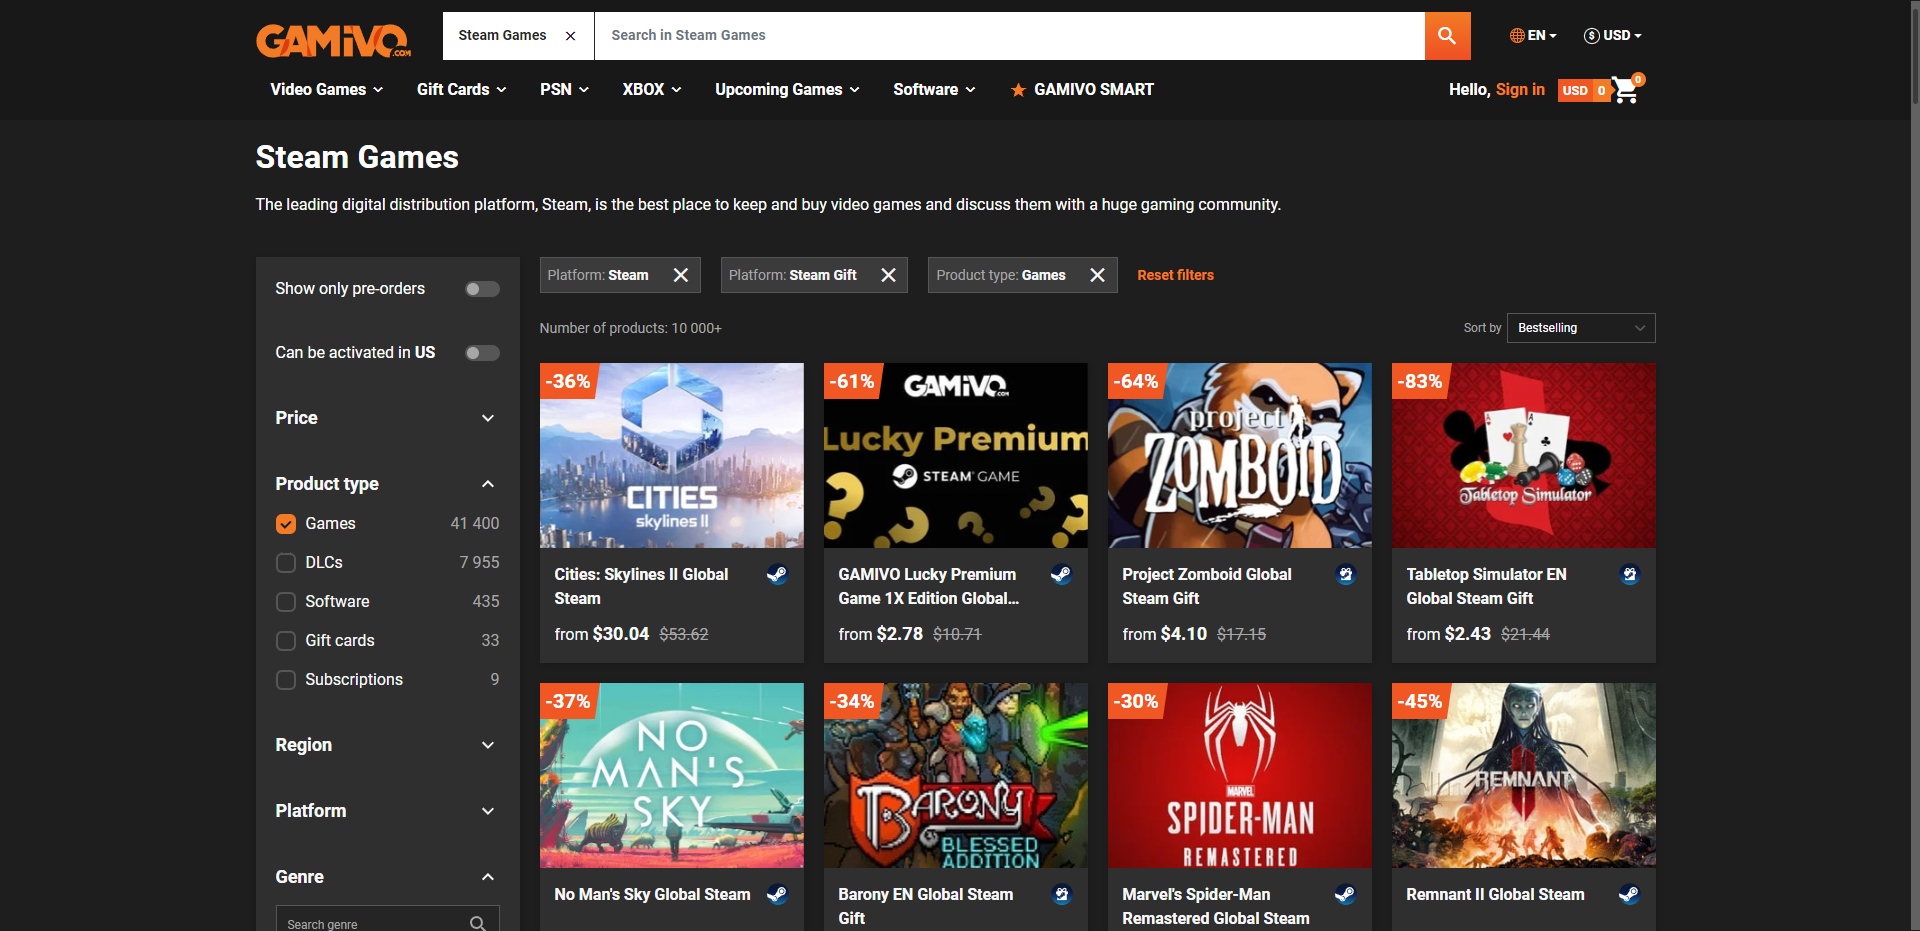Click the Steam icon on No Man's Sky
Image resolution: width=1920 pixels, height=931 pixels.
pos(777,894)
